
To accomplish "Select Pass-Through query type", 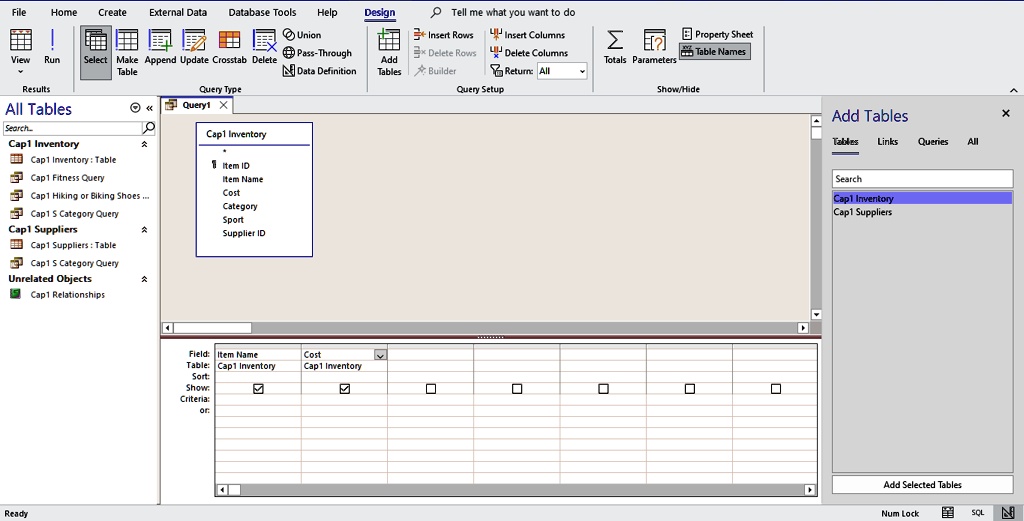I will click(x=317, y=53).
